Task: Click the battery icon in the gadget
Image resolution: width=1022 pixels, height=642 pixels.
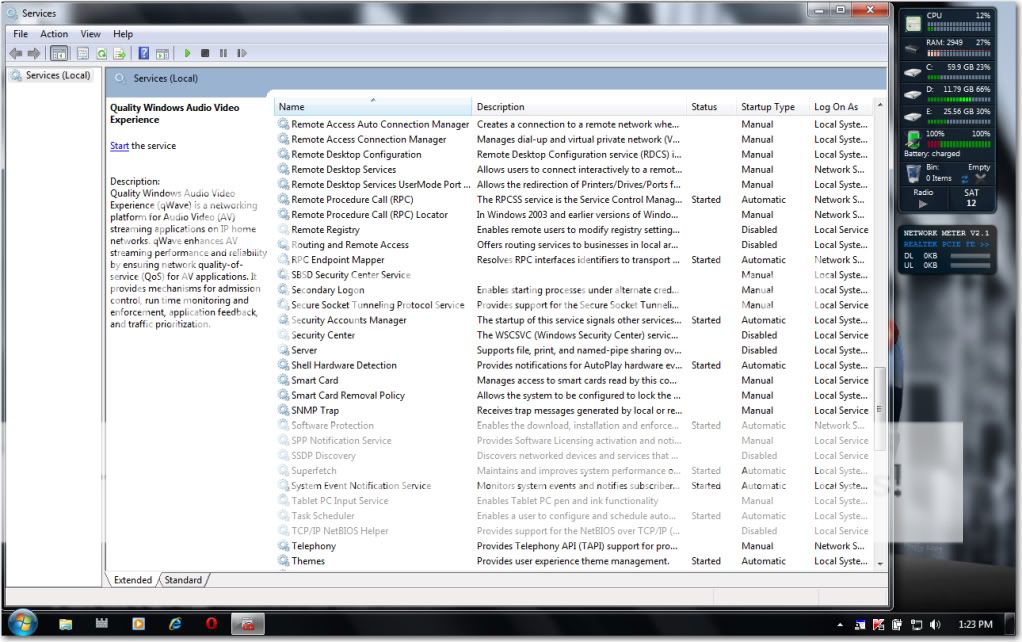Action: coord(912,139)
